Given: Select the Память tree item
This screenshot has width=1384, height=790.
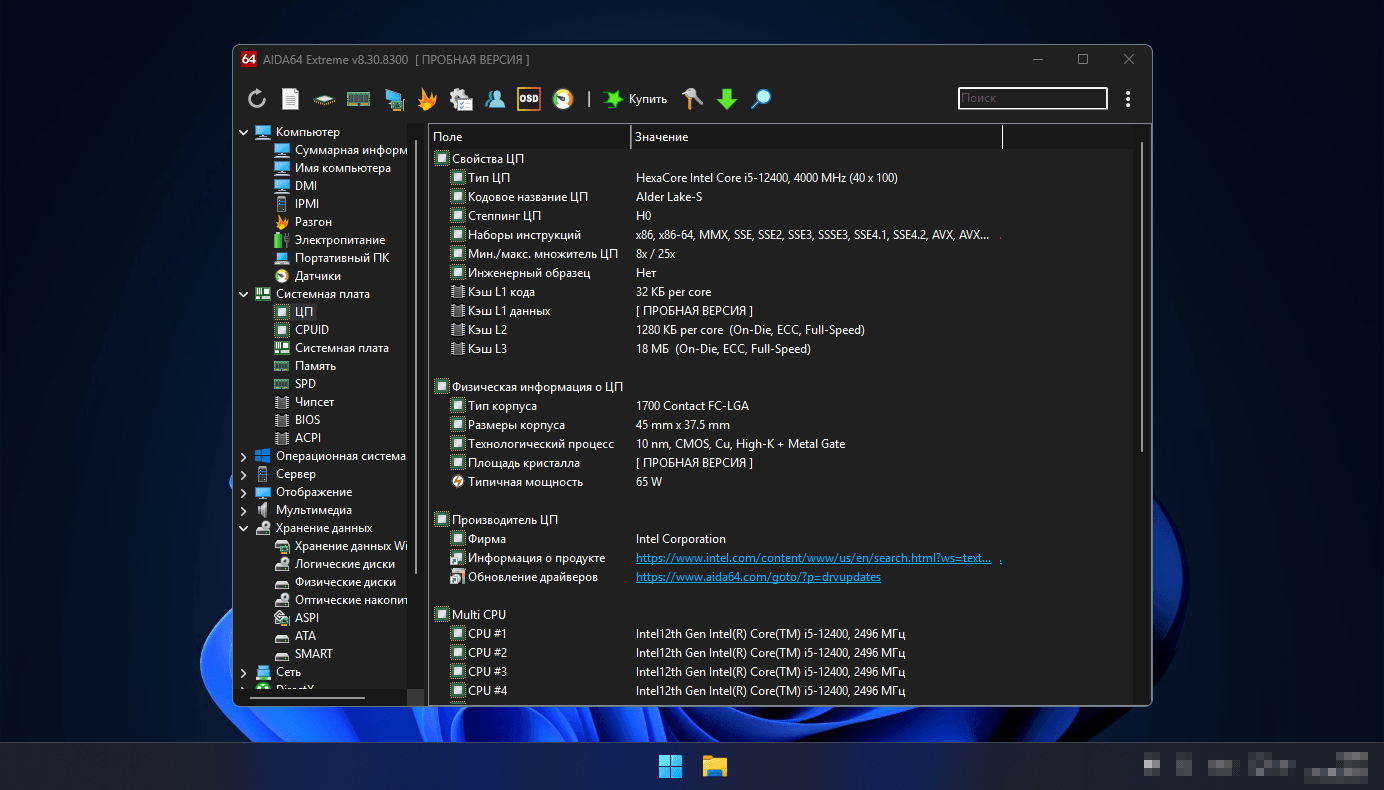Looking at the screenshot, I should tap(305, 366).
